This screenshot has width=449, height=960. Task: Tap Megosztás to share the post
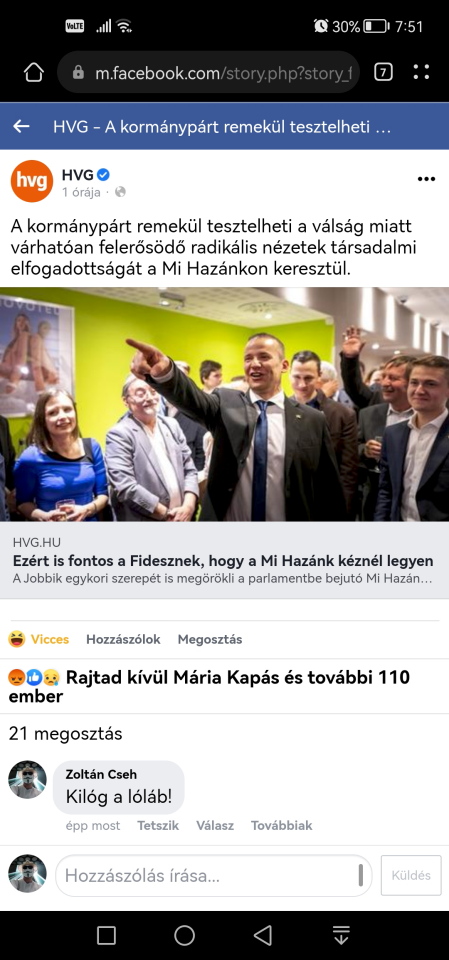click(209, 639)
